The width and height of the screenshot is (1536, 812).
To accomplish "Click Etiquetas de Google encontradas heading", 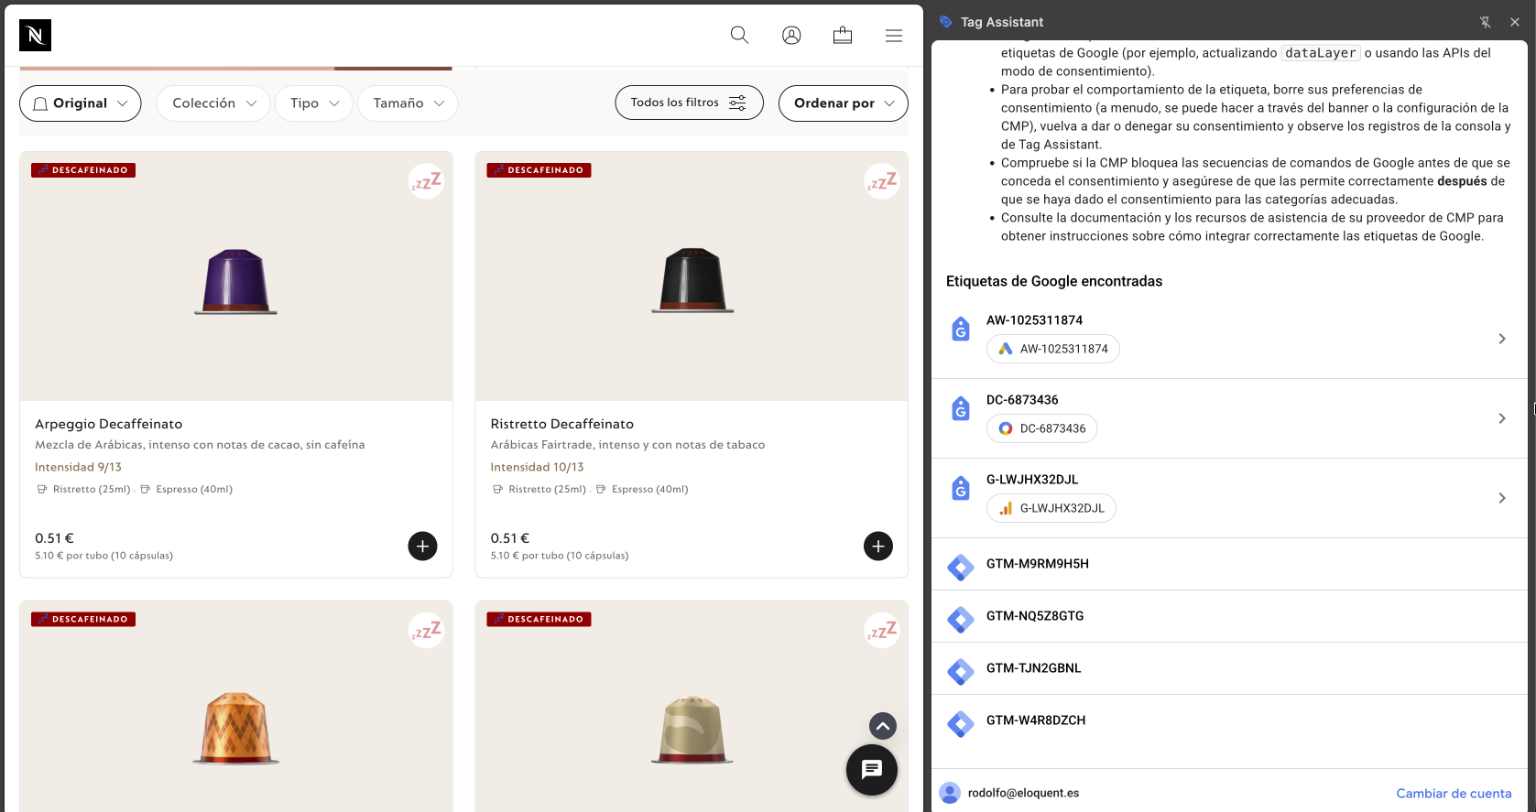I will tap(1054, 282).
